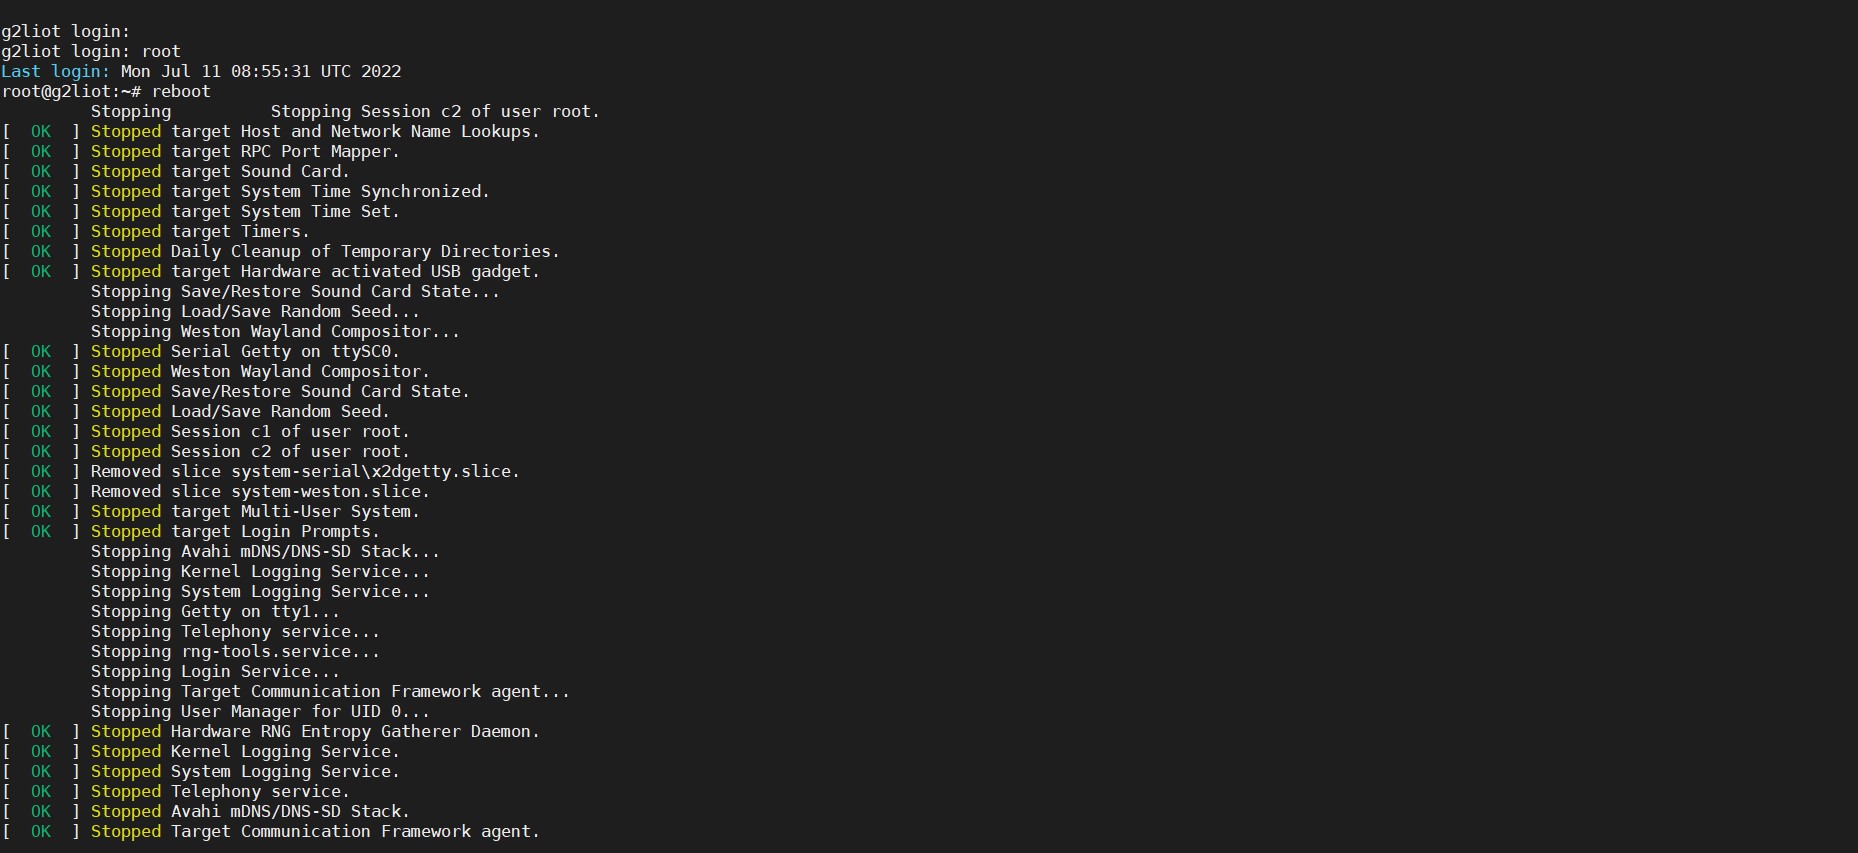Click the 'Mon Jul 11 08:55:31 UTC 2022' timestamp
1858x853 pixels.
coord(261,71)
